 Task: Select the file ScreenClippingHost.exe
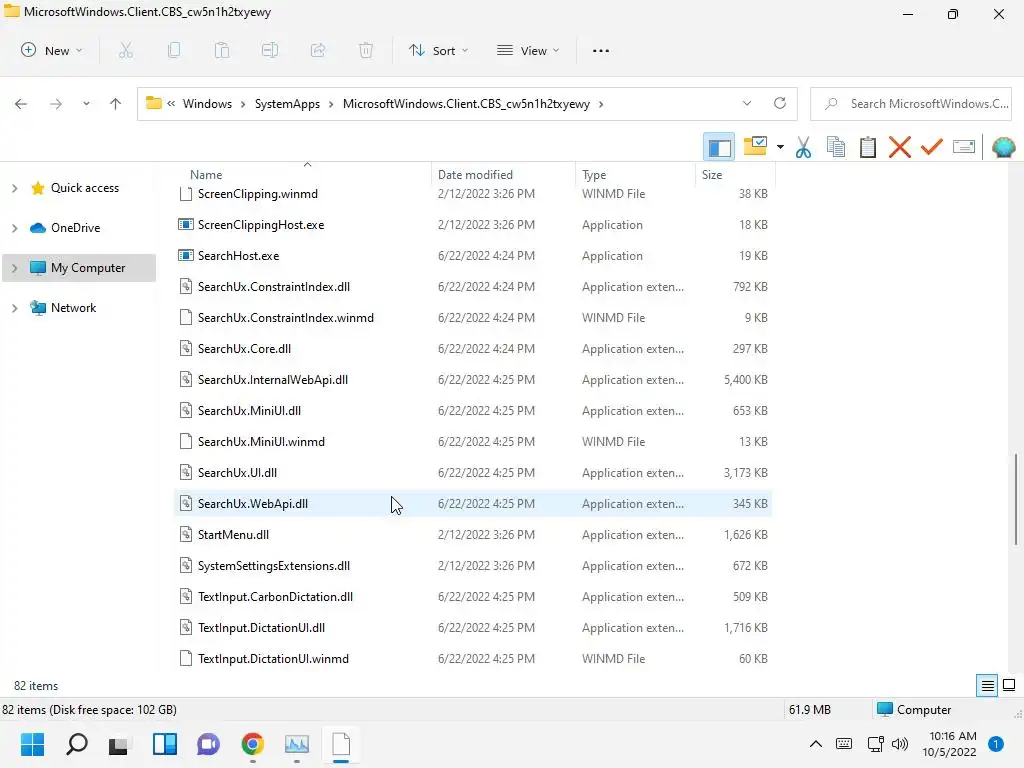473,225
